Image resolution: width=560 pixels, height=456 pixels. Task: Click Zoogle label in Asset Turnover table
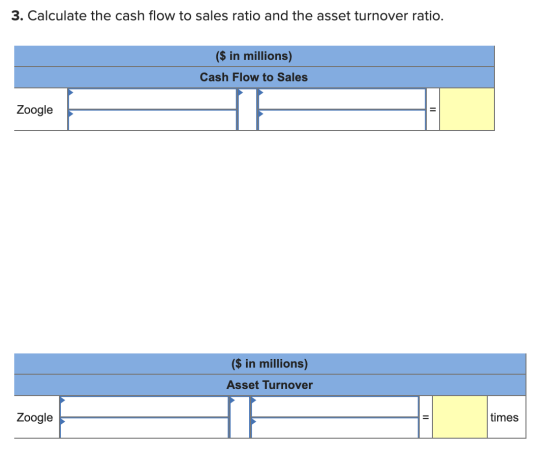pyautogui.click(x=35, y=417)
